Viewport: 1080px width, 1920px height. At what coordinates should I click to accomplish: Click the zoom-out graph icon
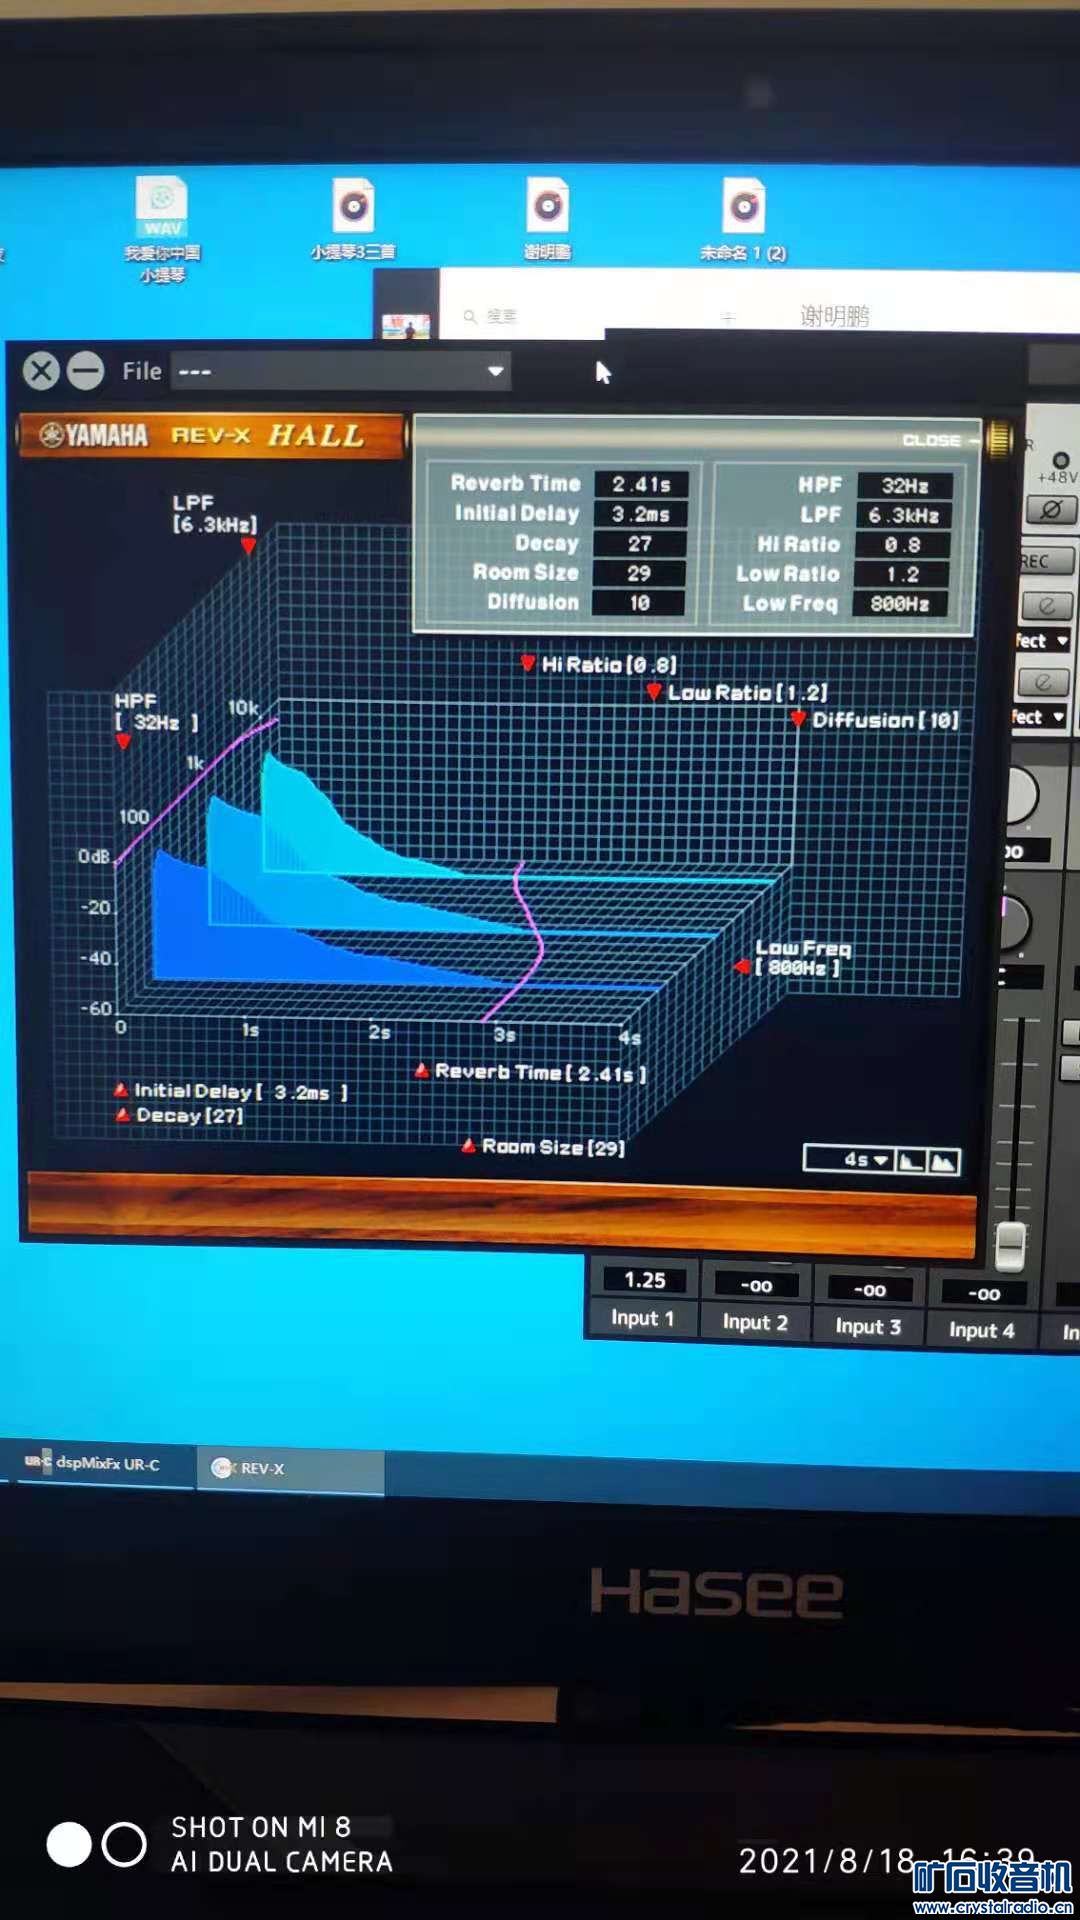click(x=911, y=1161)
